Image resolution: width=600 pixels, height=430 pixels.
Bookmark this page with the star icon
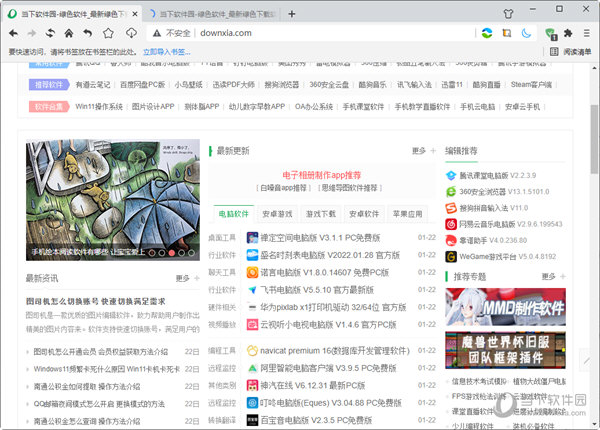coord(108,33)
